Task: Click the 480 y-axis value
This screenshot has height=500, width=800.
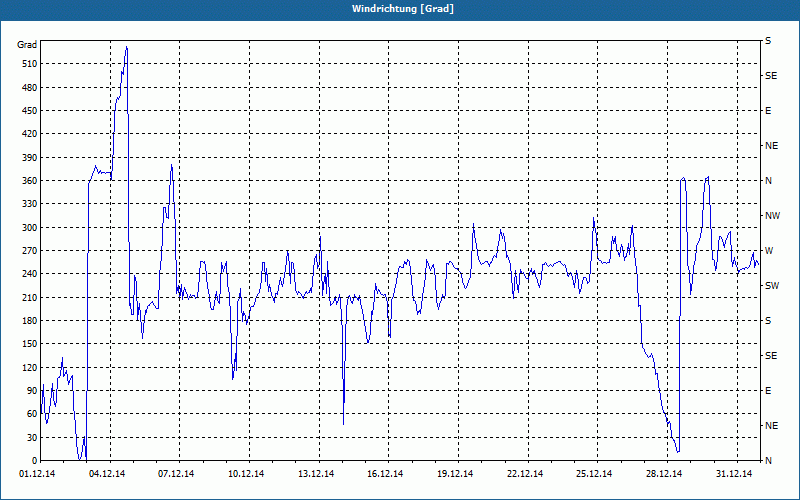Action: point(31,87)
